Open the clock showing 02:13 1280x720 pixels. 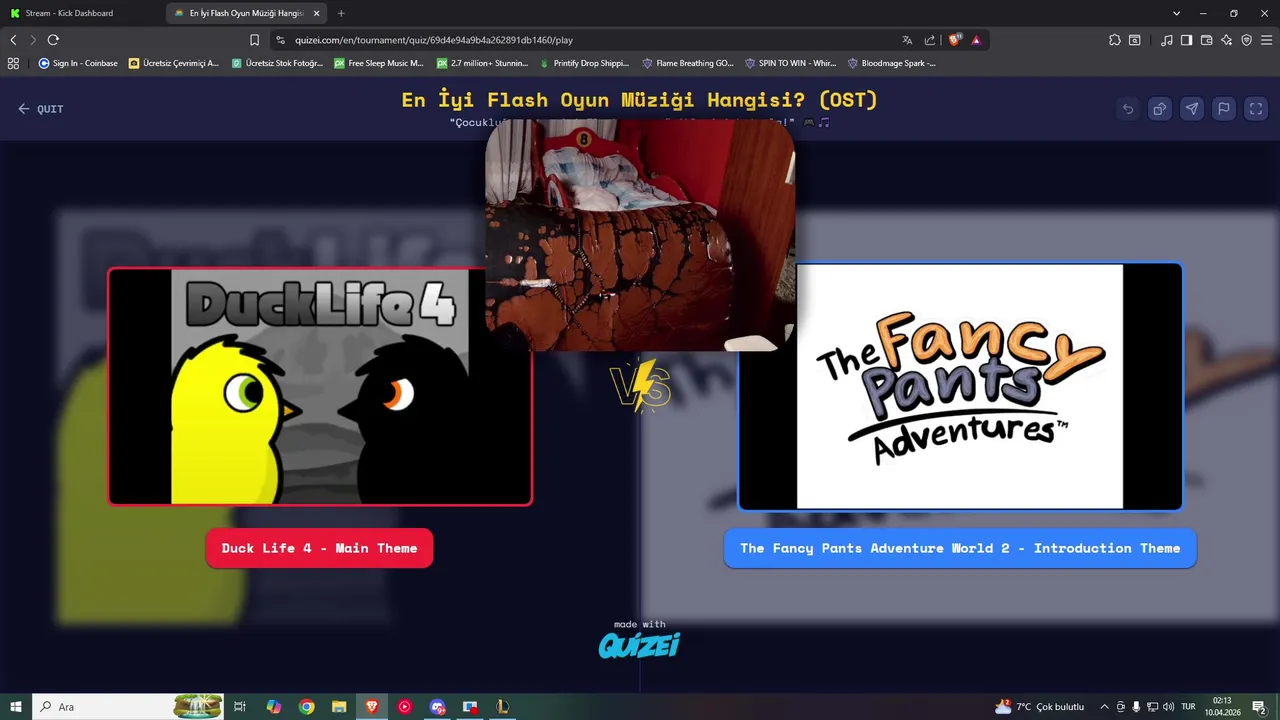click(1222, 707)
